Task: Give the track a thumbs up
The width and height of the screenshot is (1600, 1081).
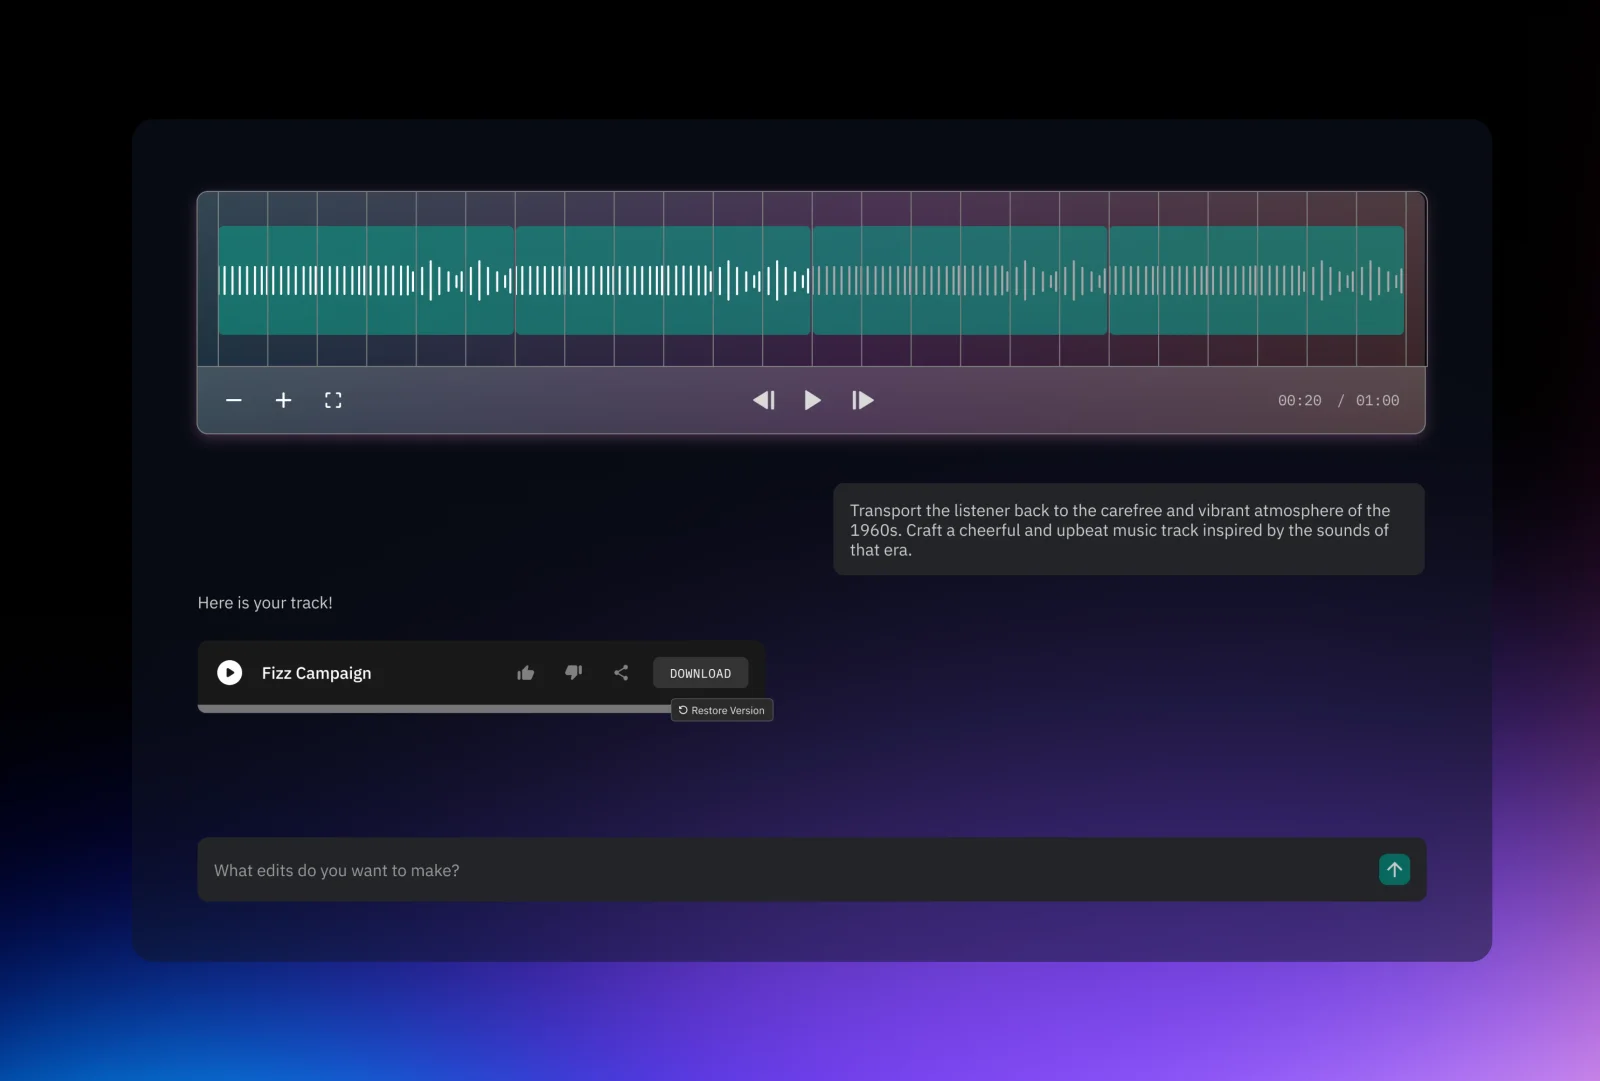Action: click(x=525, y=672)
